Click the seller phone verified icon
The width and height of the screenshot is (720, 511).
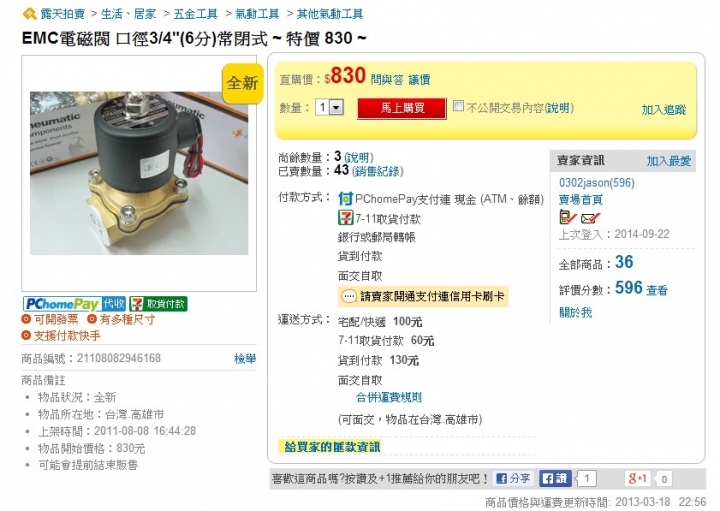coord(568,217)
